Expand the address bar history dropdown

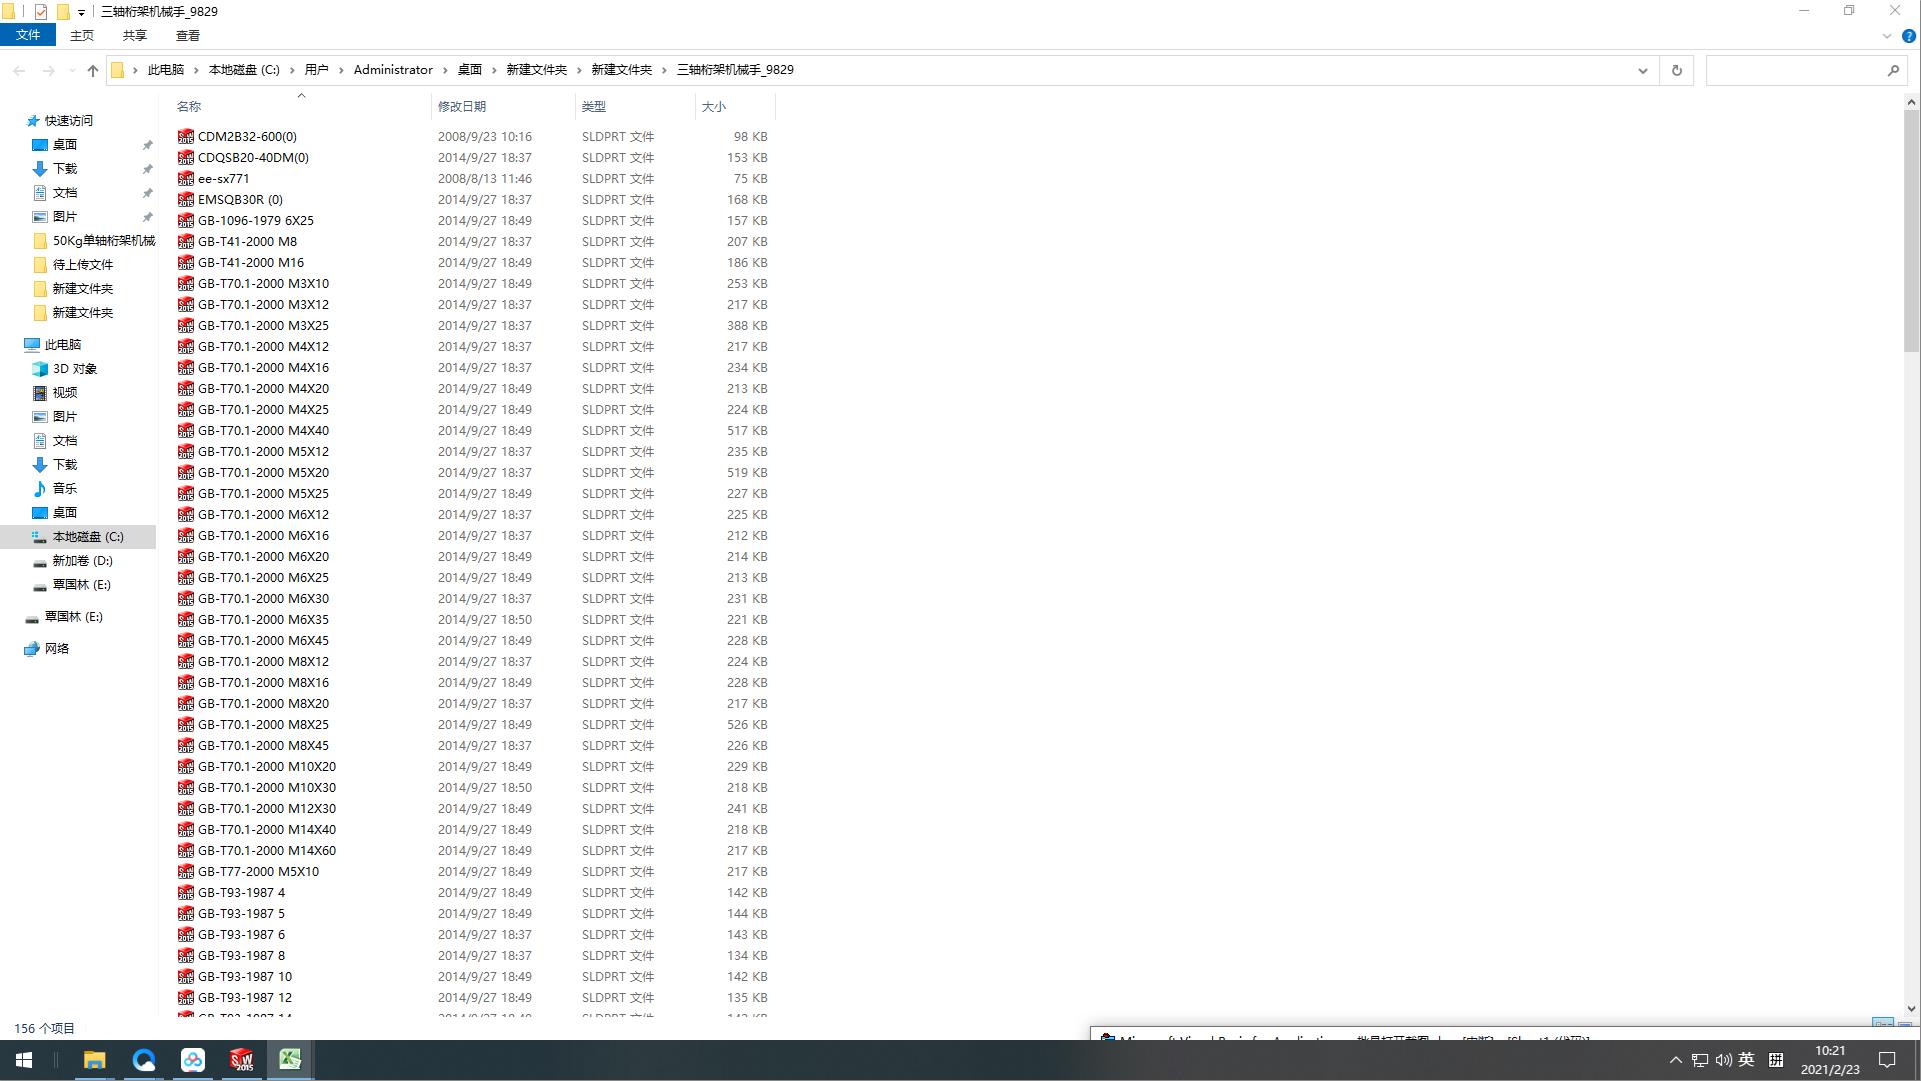coord(1642,70)
